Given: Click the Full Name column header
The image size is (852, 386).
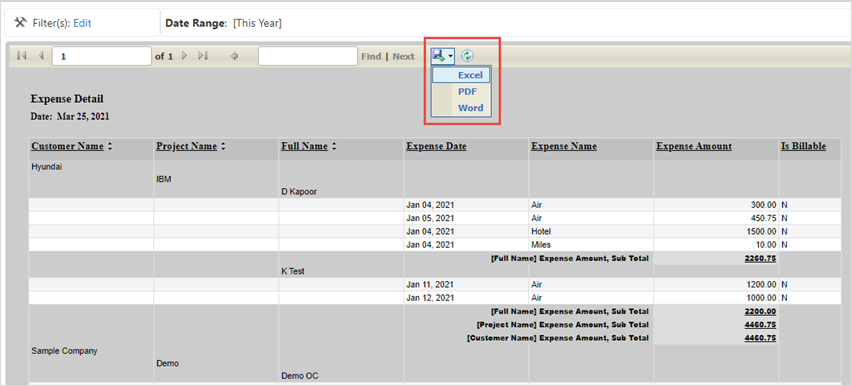Looking at the screenshot, I should [x=304, y=146].
